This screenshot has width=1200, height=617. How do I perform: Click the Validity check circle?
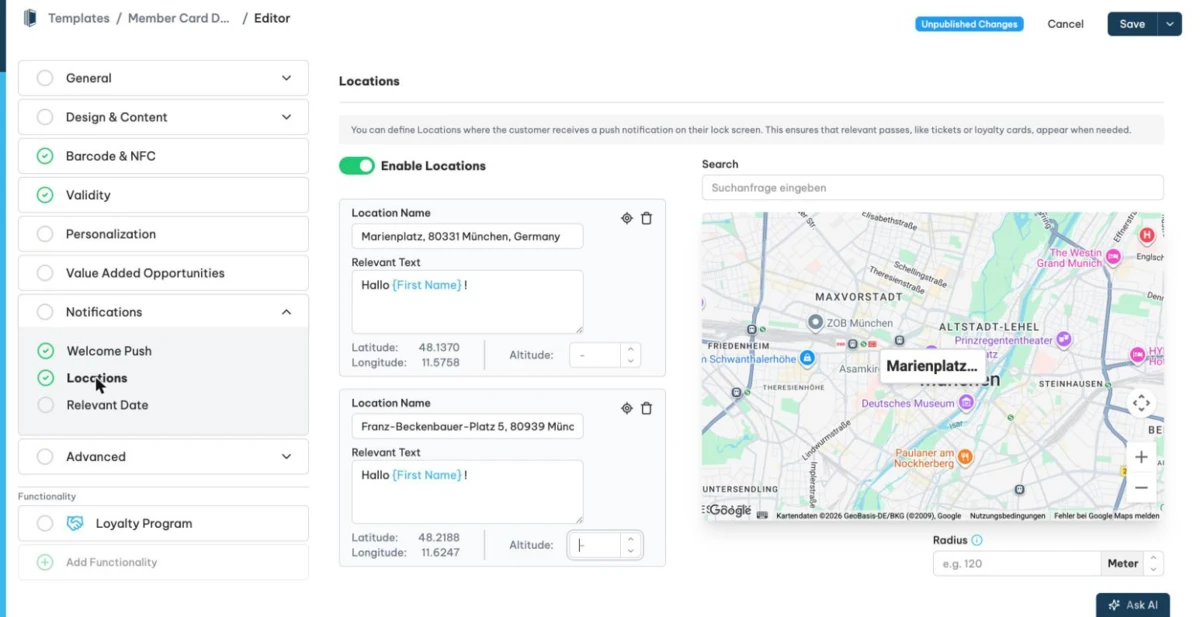pos(45,195)
